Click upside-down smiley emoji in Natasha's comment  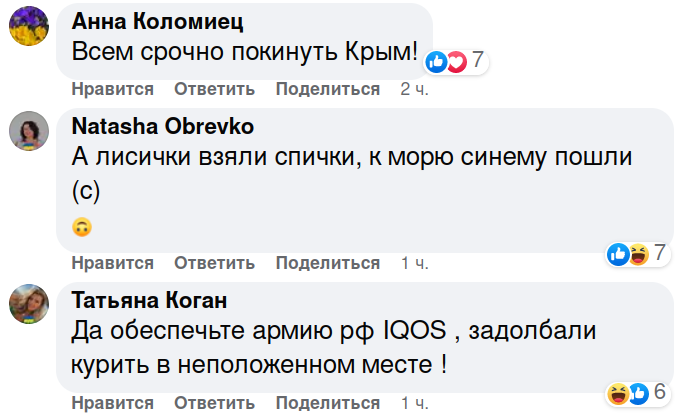click(x=82, y=227)
